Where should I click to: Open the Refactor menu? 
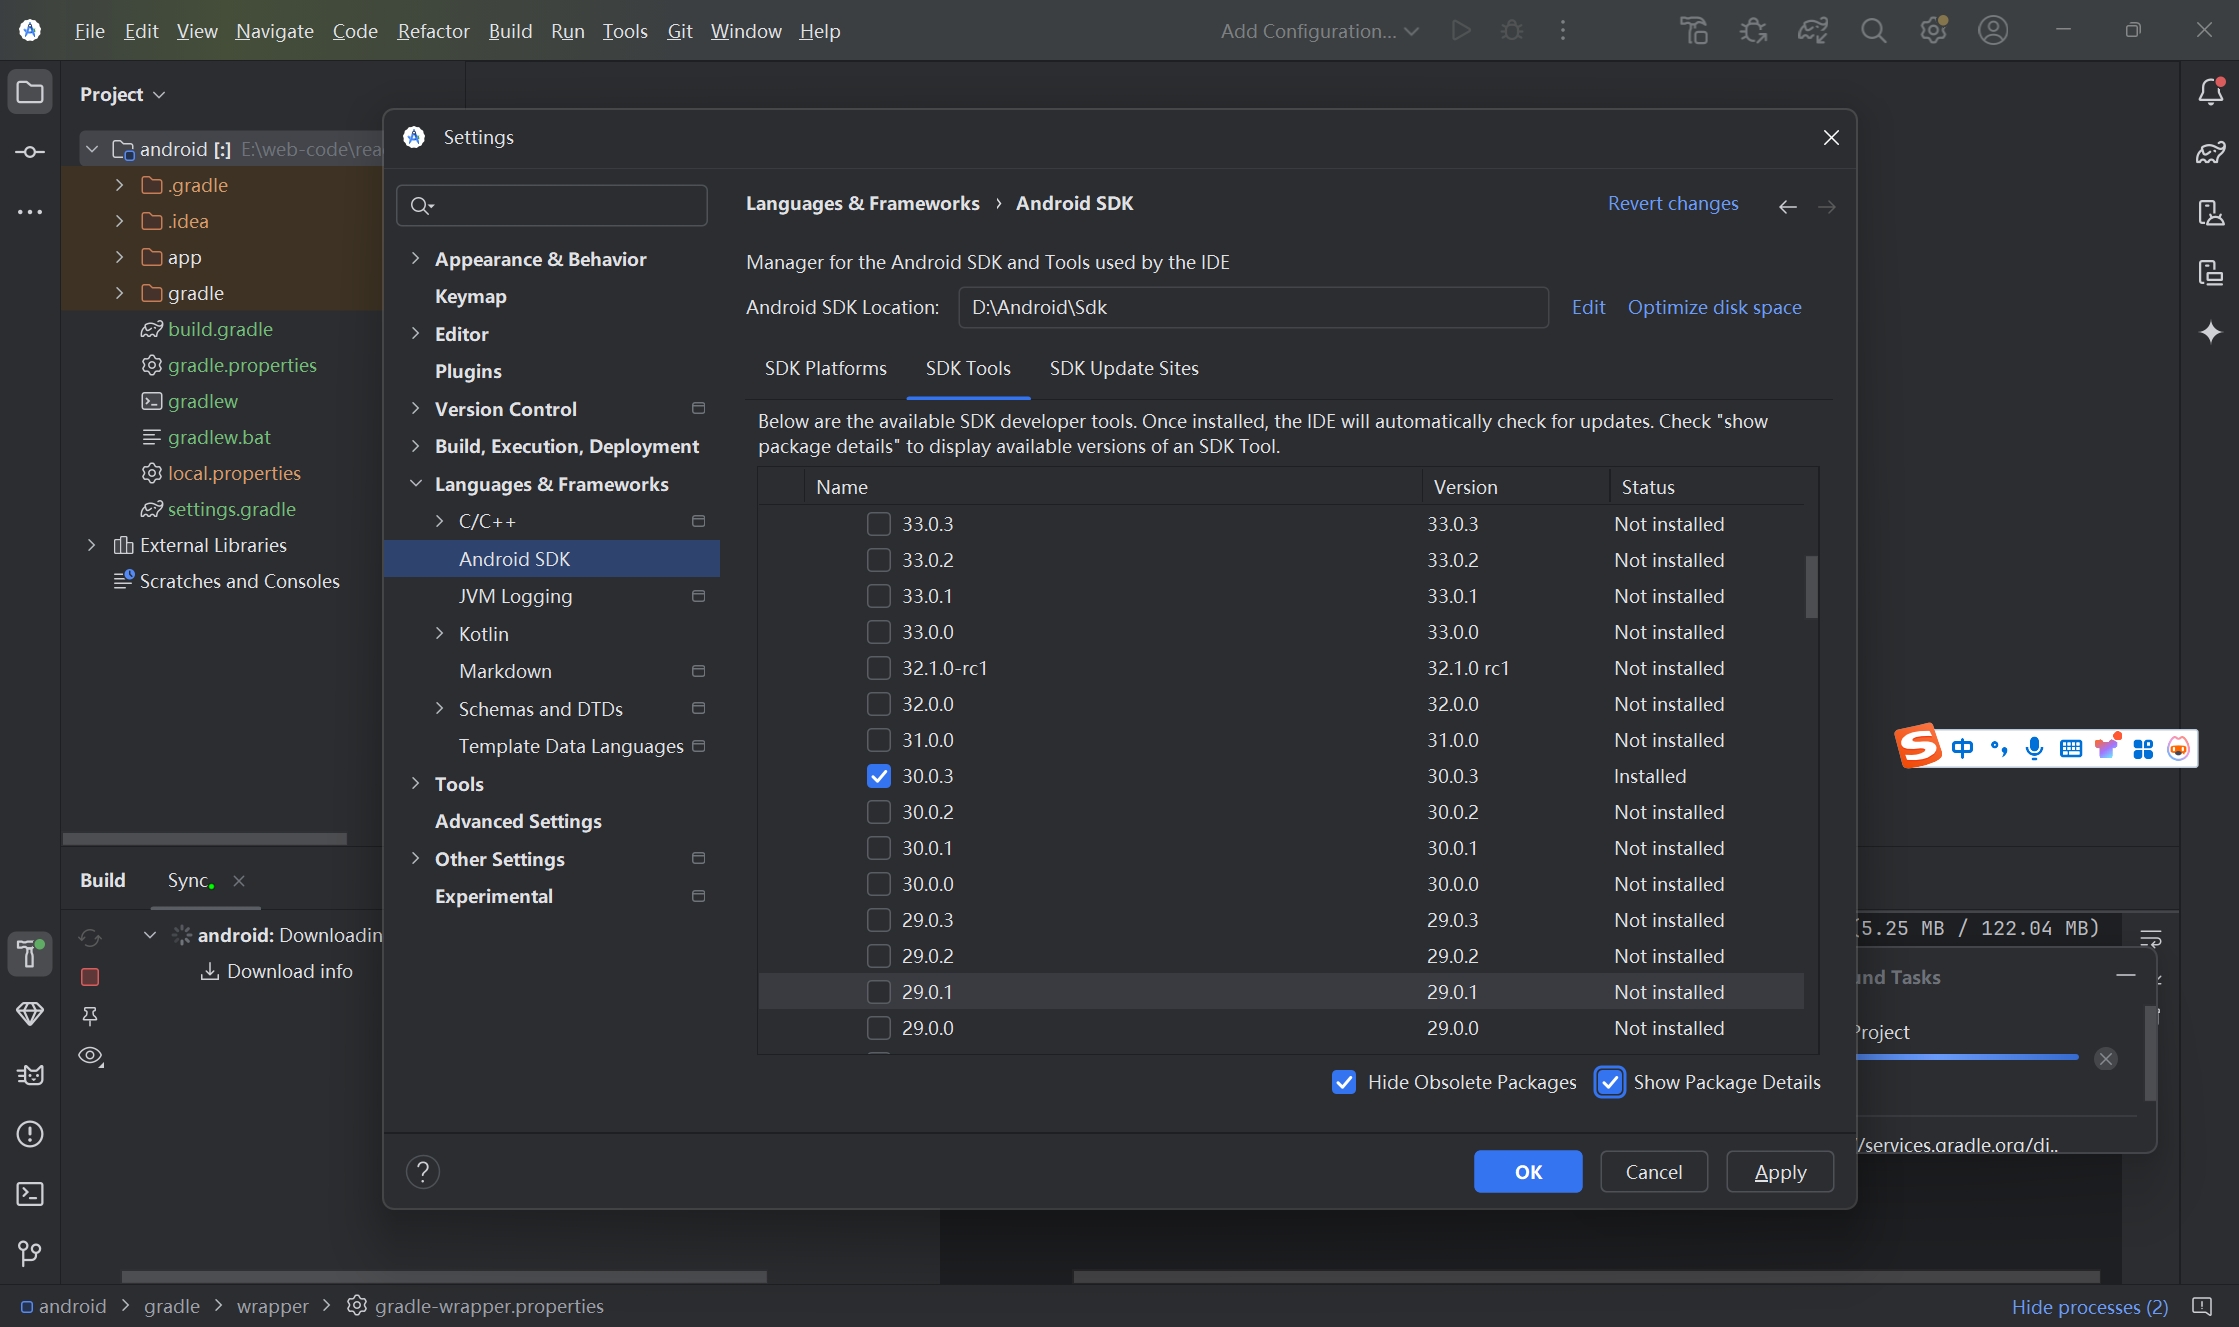click(x=433, y=31)
